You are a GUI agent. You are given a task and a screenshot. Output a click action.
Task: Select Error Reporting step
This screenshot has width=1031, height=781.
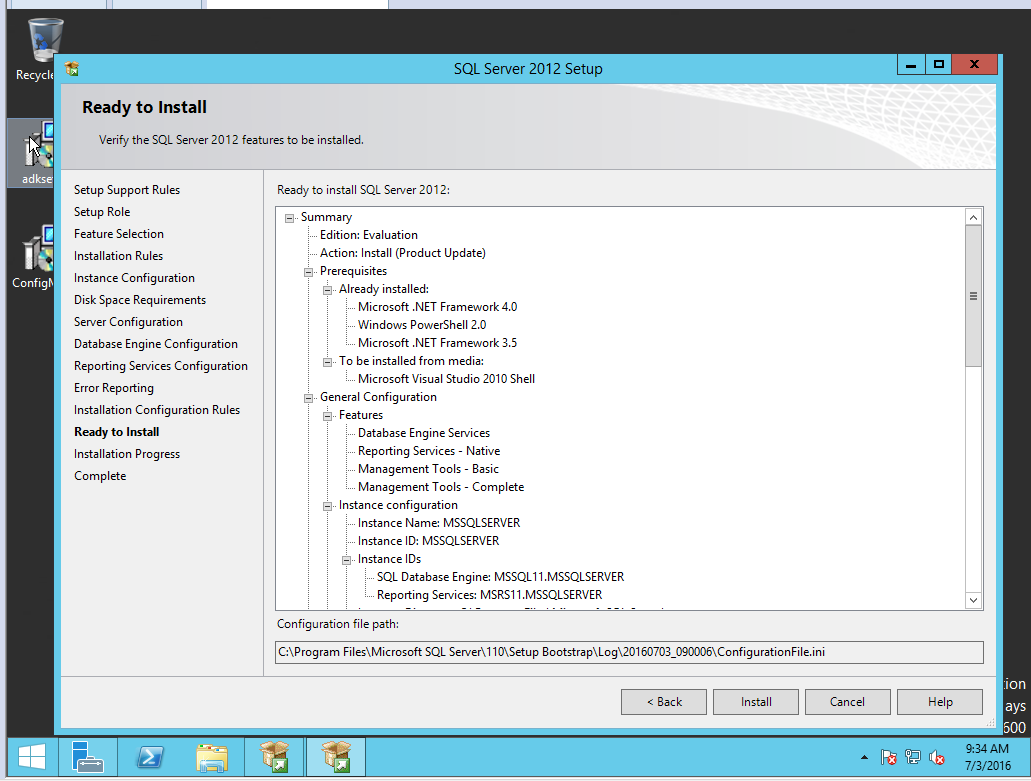point(114,388)
